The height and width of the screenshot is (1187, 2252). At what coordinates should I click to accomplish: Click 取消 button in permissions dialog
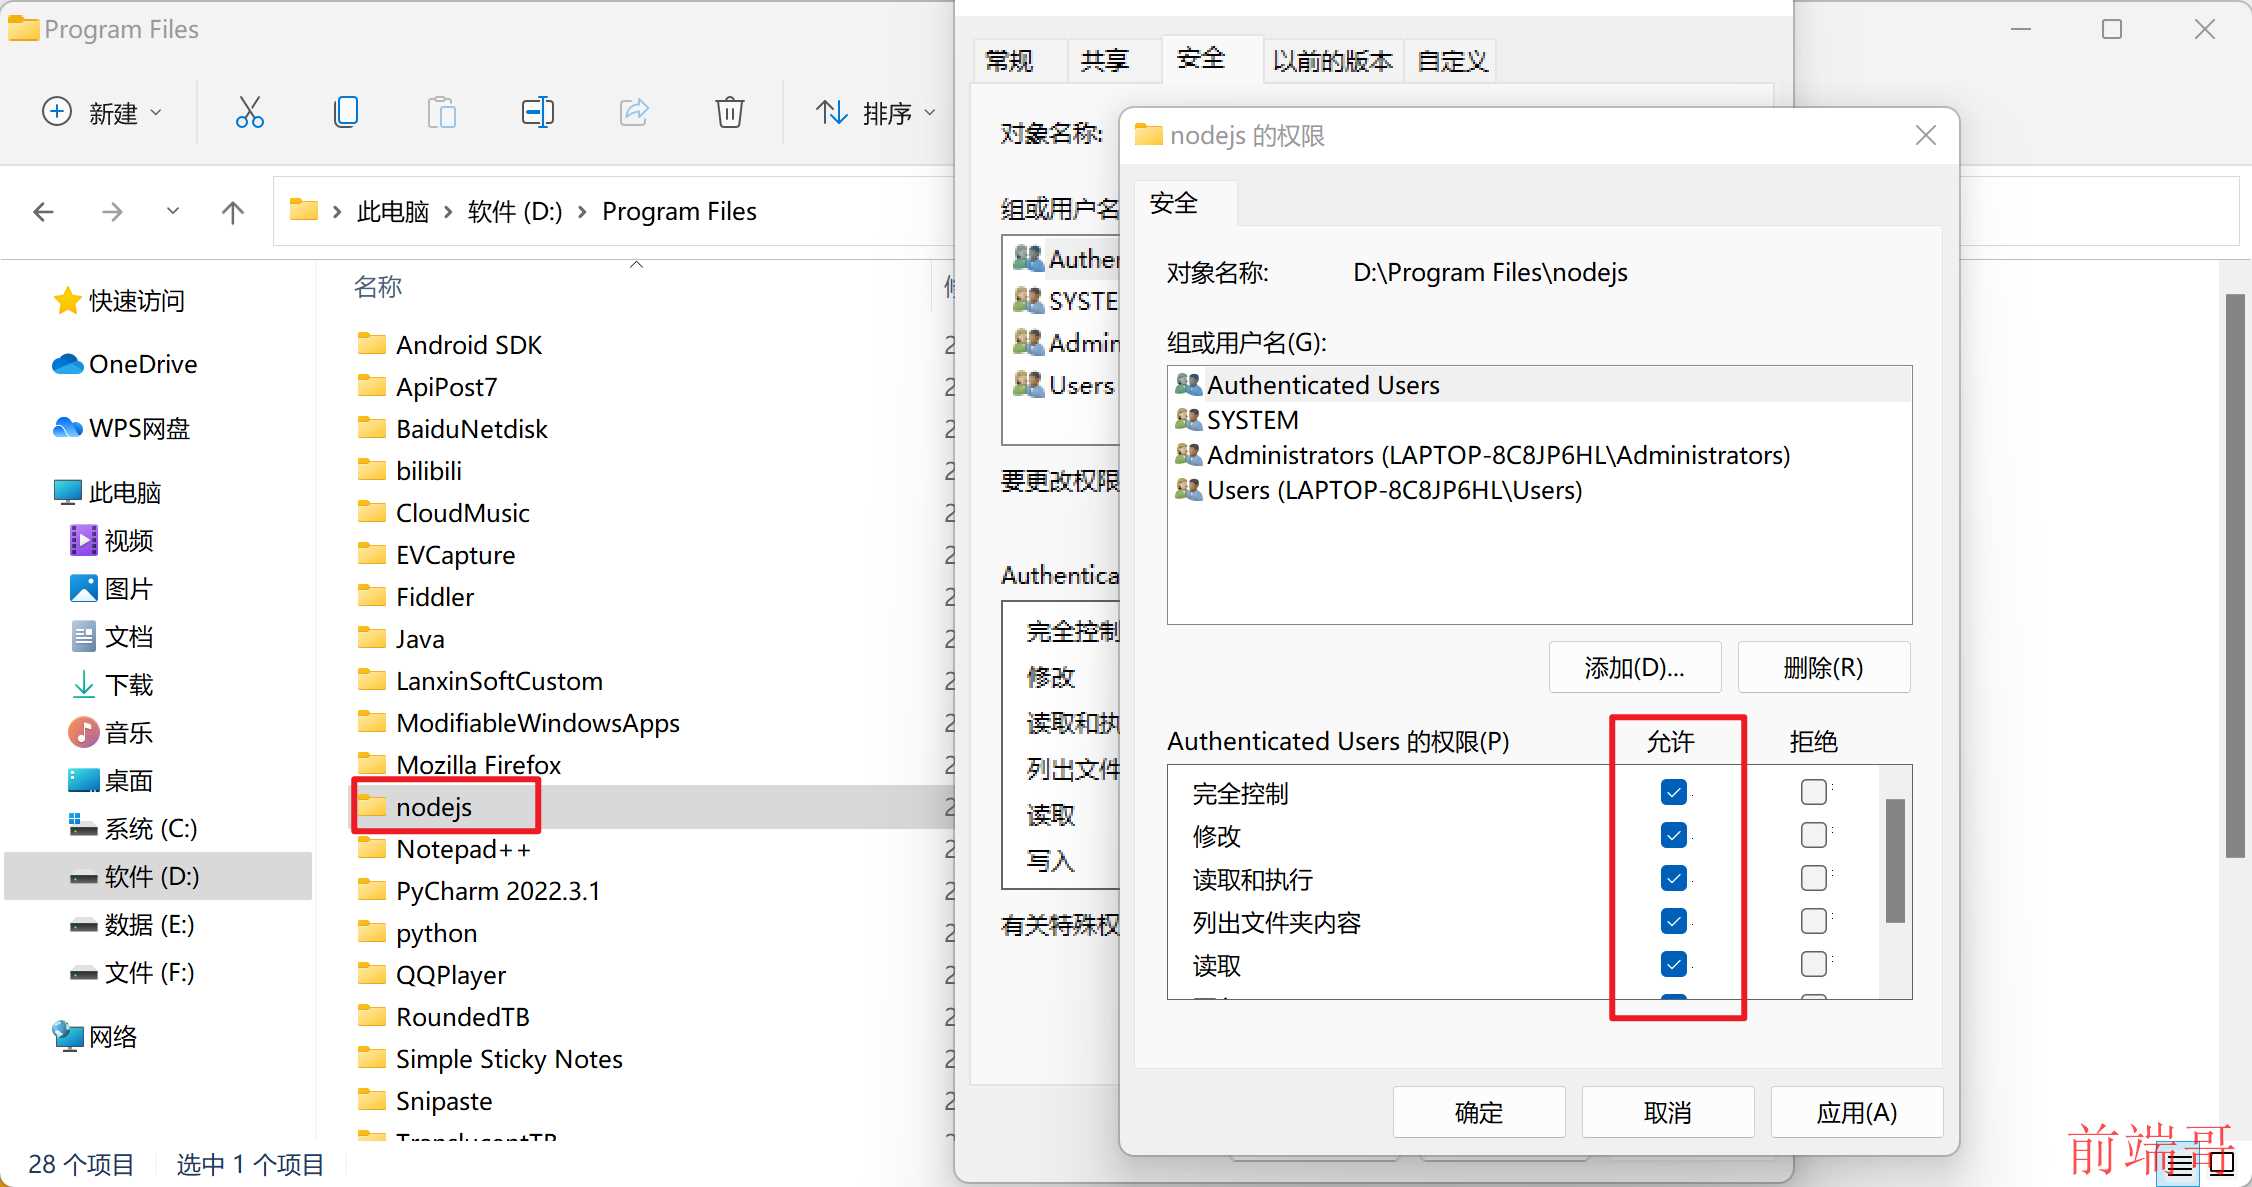tap(1668, 1112)
